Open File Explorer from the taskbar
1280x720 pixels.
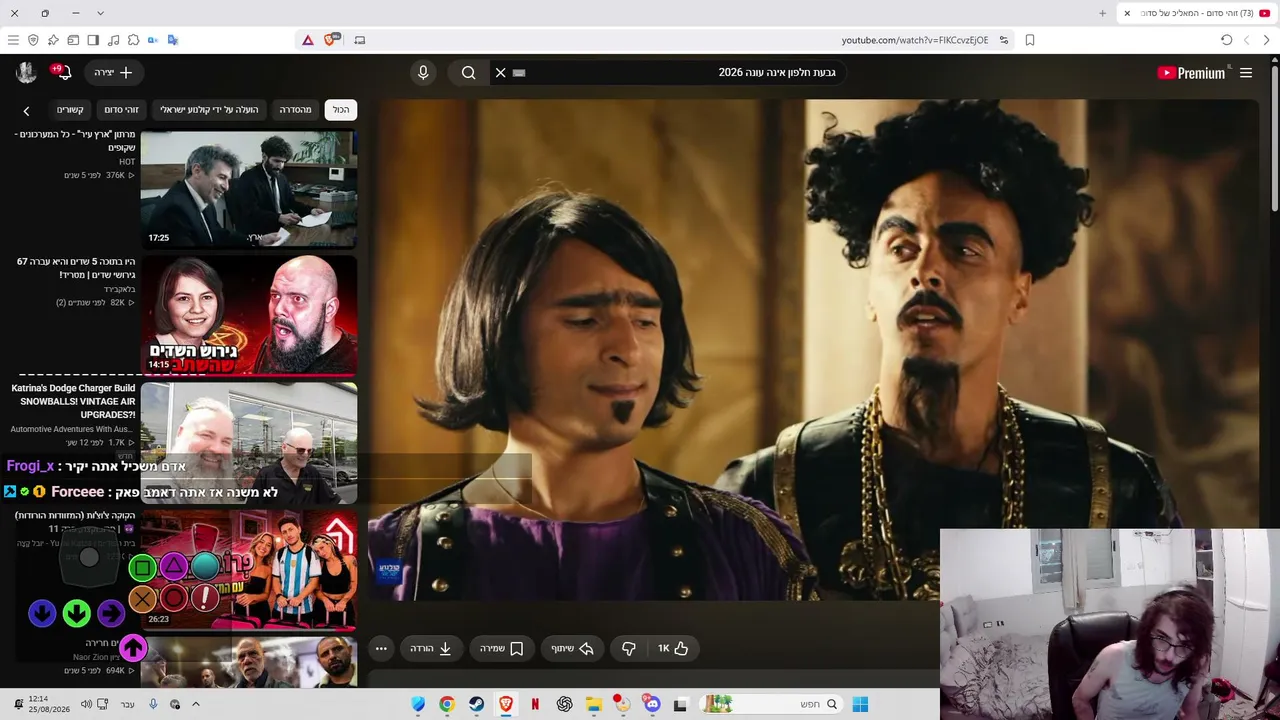coord(593,704)
